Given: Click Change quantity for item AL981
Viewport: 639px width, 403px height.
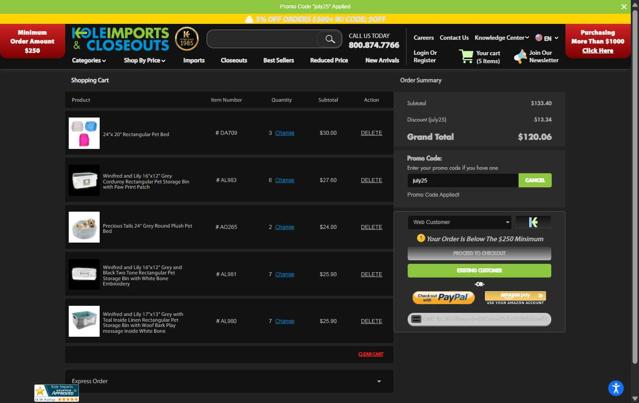Looking at the screenshot, I should click(284, 274).
